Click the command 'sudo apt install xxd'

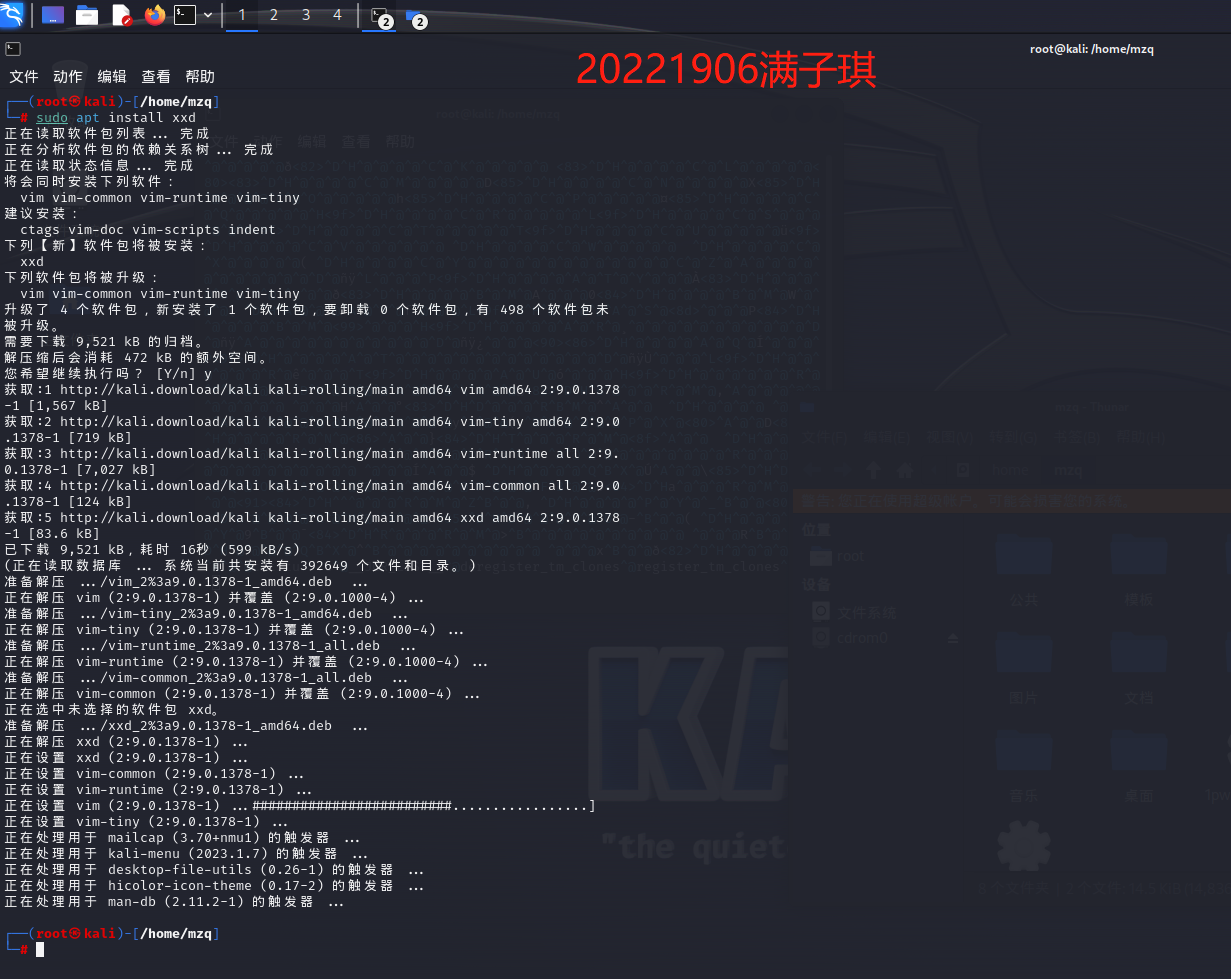116,117
